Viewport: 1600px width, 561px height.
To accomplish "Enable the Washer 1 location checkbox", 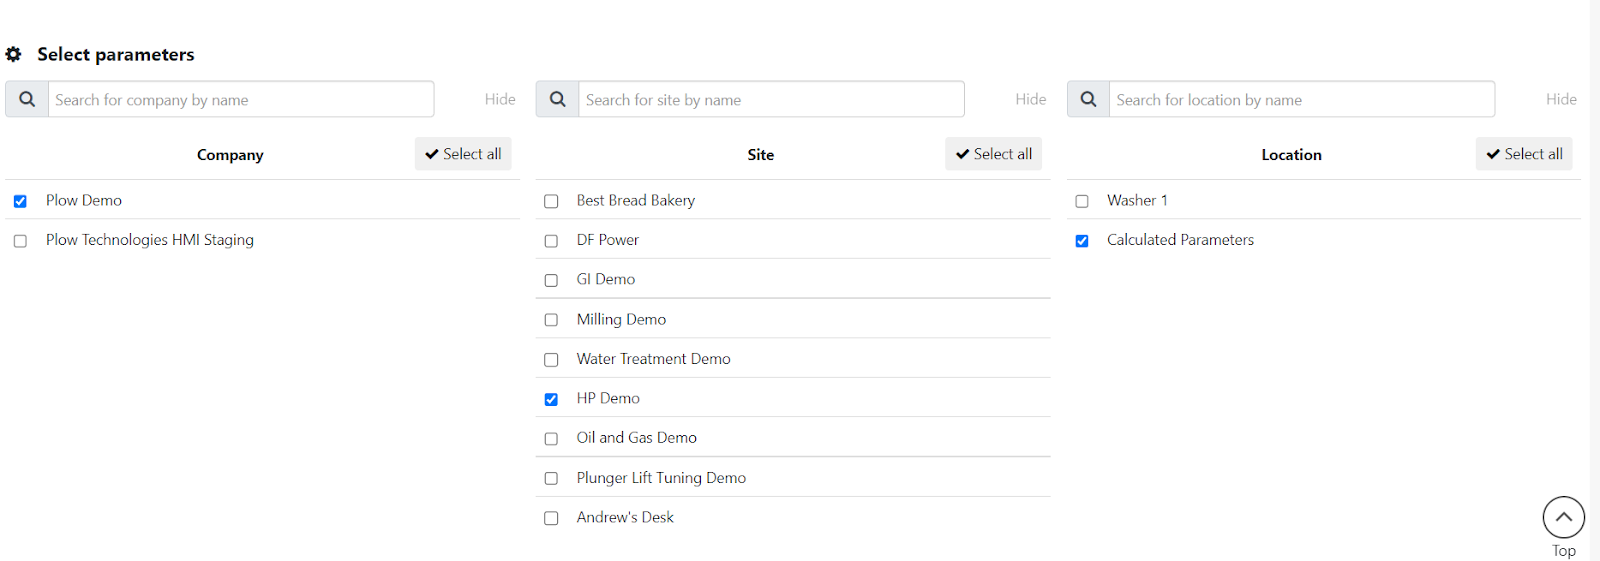I will tap(1082, 201).
